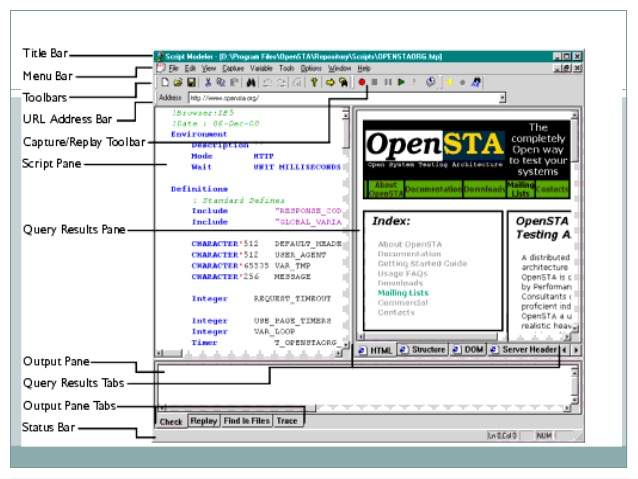This screenshot has width=638, height=479.
Task: Click the tab strip scroll-right arrow
Action: 576,350
